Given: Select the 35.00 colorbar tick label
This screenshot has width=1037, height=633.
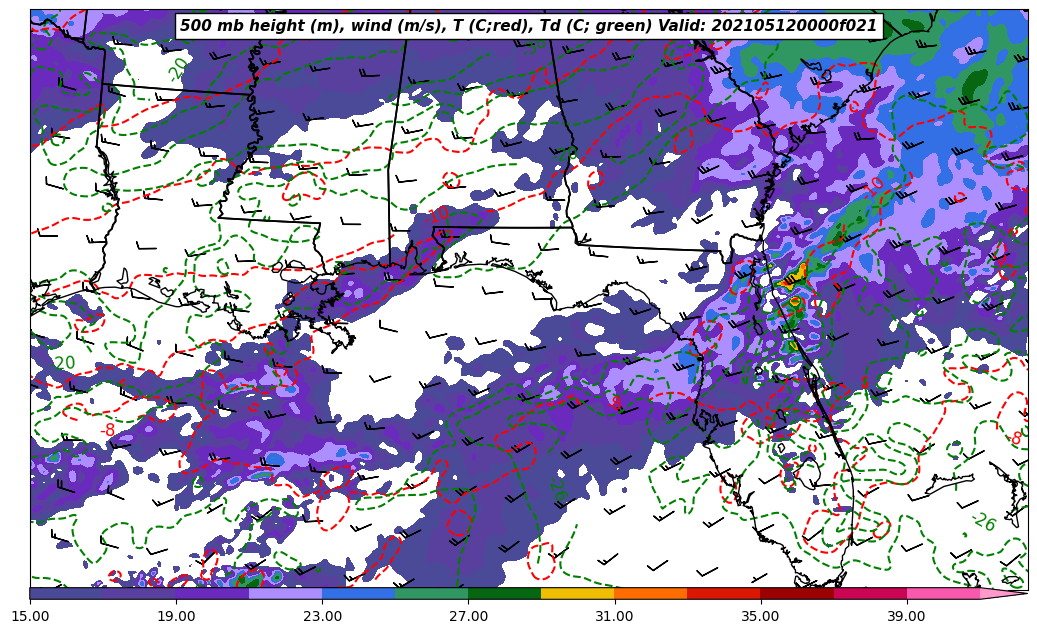Looking at the screenshot, I should click(760, 616).
